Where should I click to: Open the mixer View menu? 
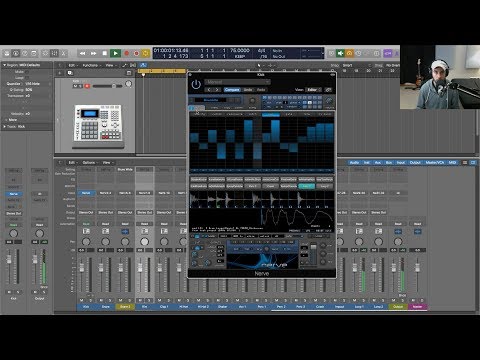[107, 162]
